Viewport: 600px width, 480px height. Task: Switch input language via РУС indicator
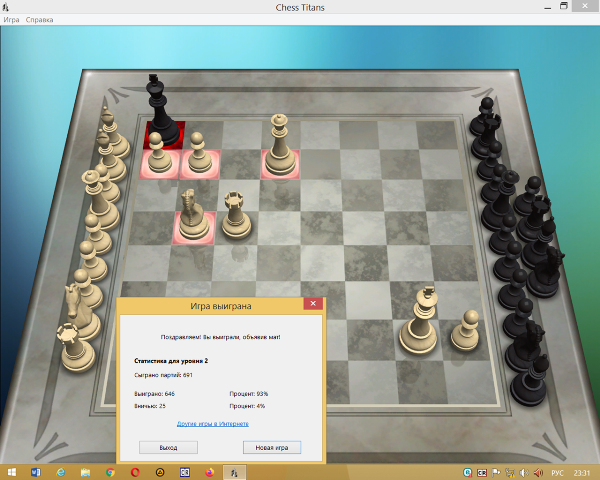tap(558, 472)
